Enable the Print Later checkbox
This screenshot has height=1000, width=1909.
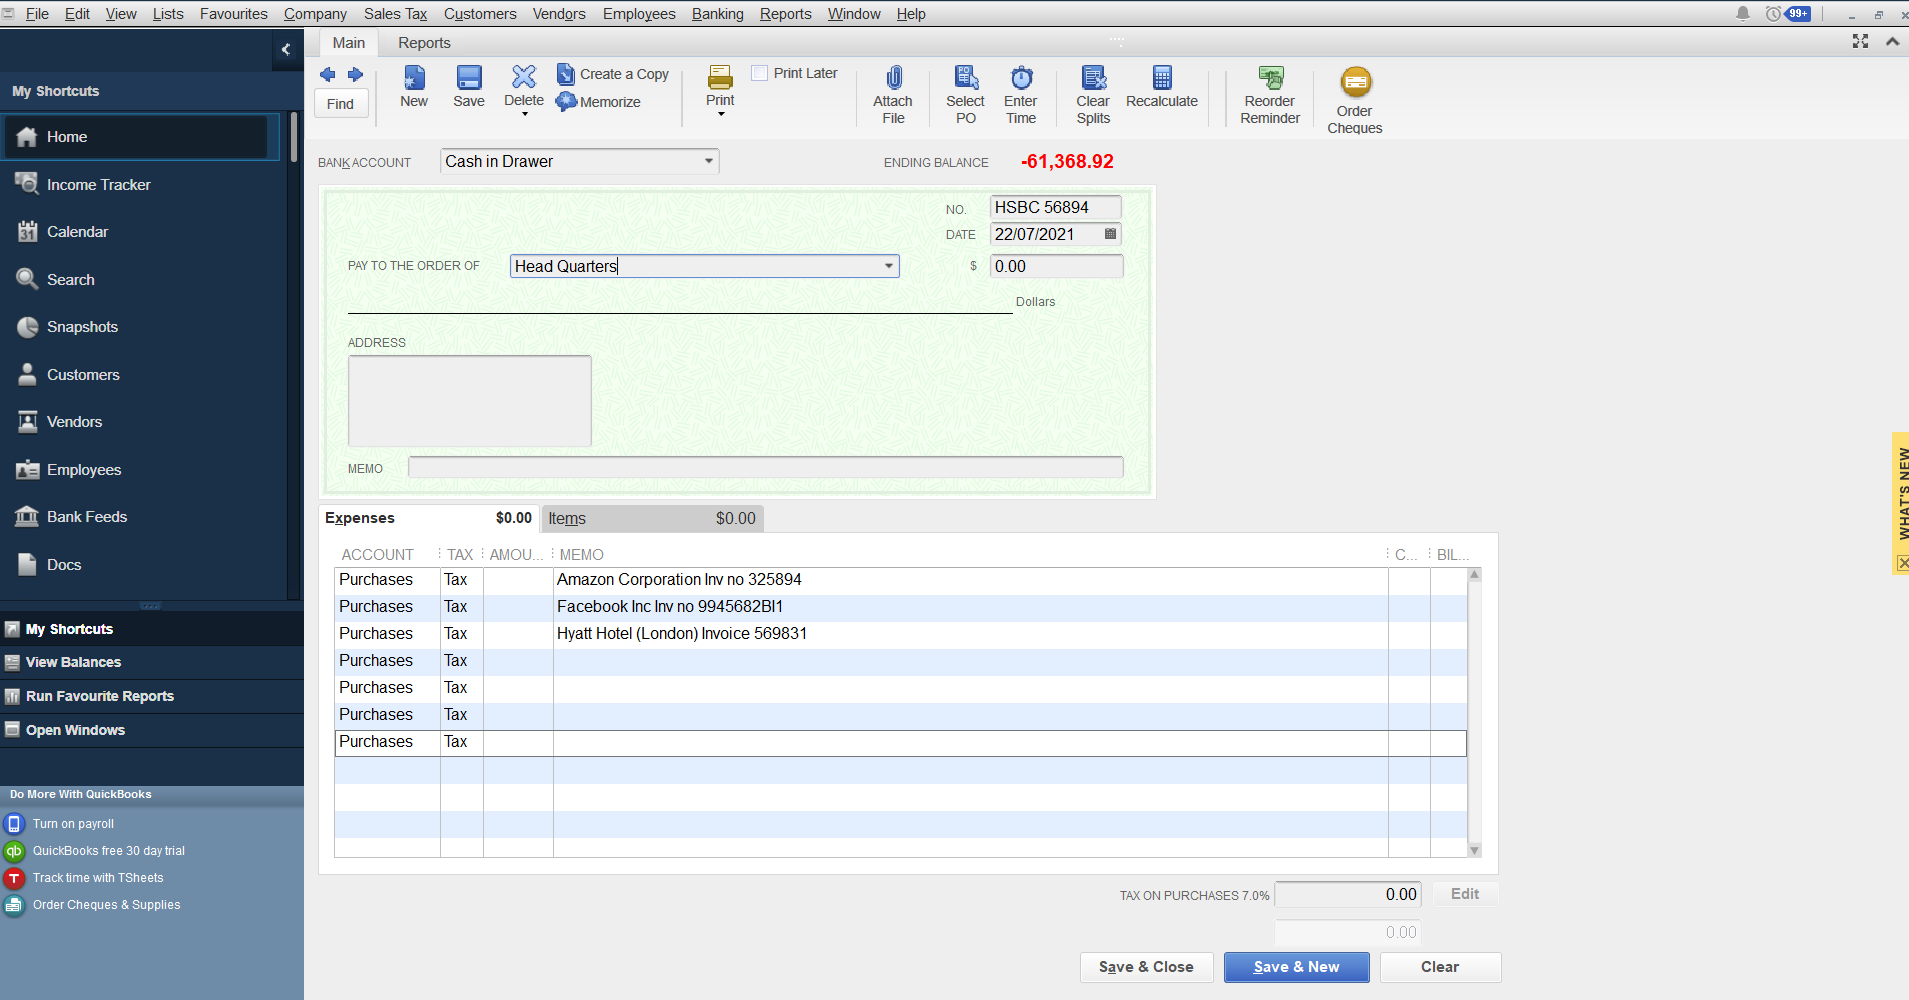tap(759, 73)
